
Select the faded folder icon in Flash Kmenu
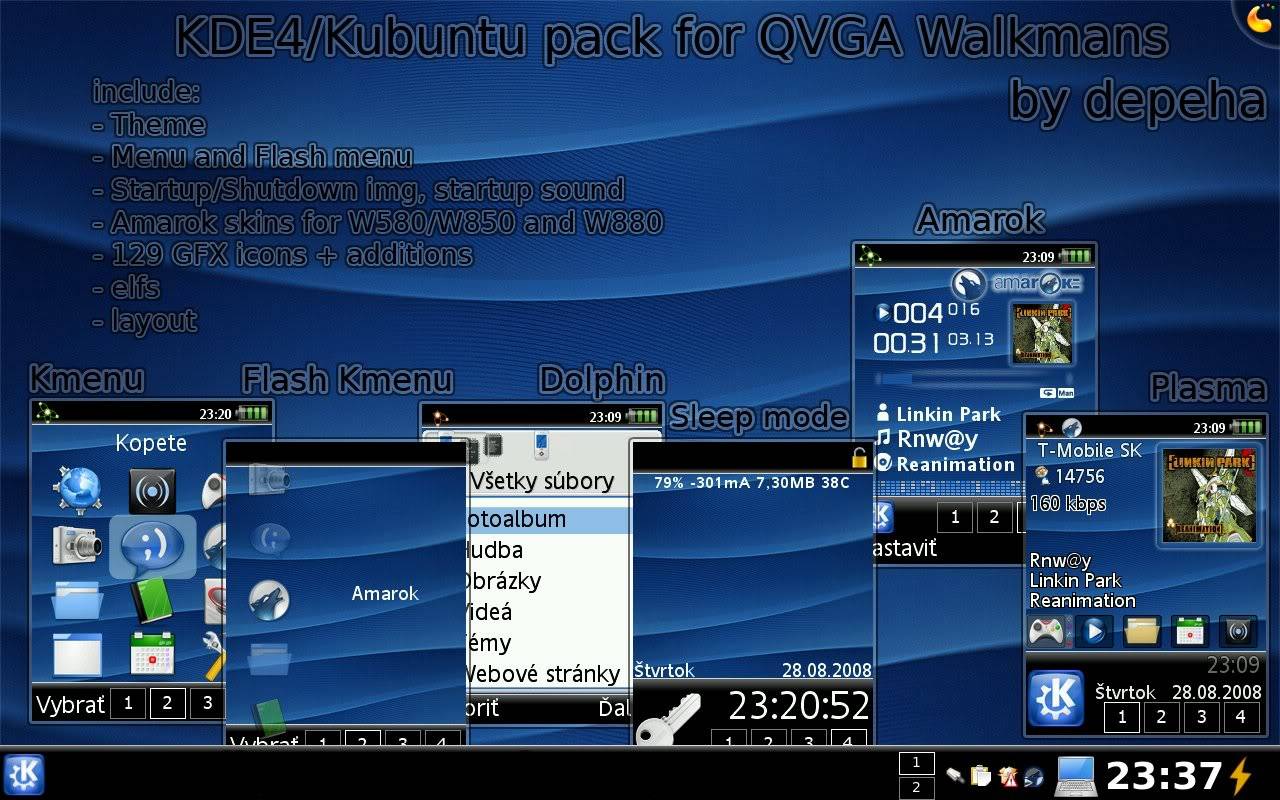(x=268, y=658)
